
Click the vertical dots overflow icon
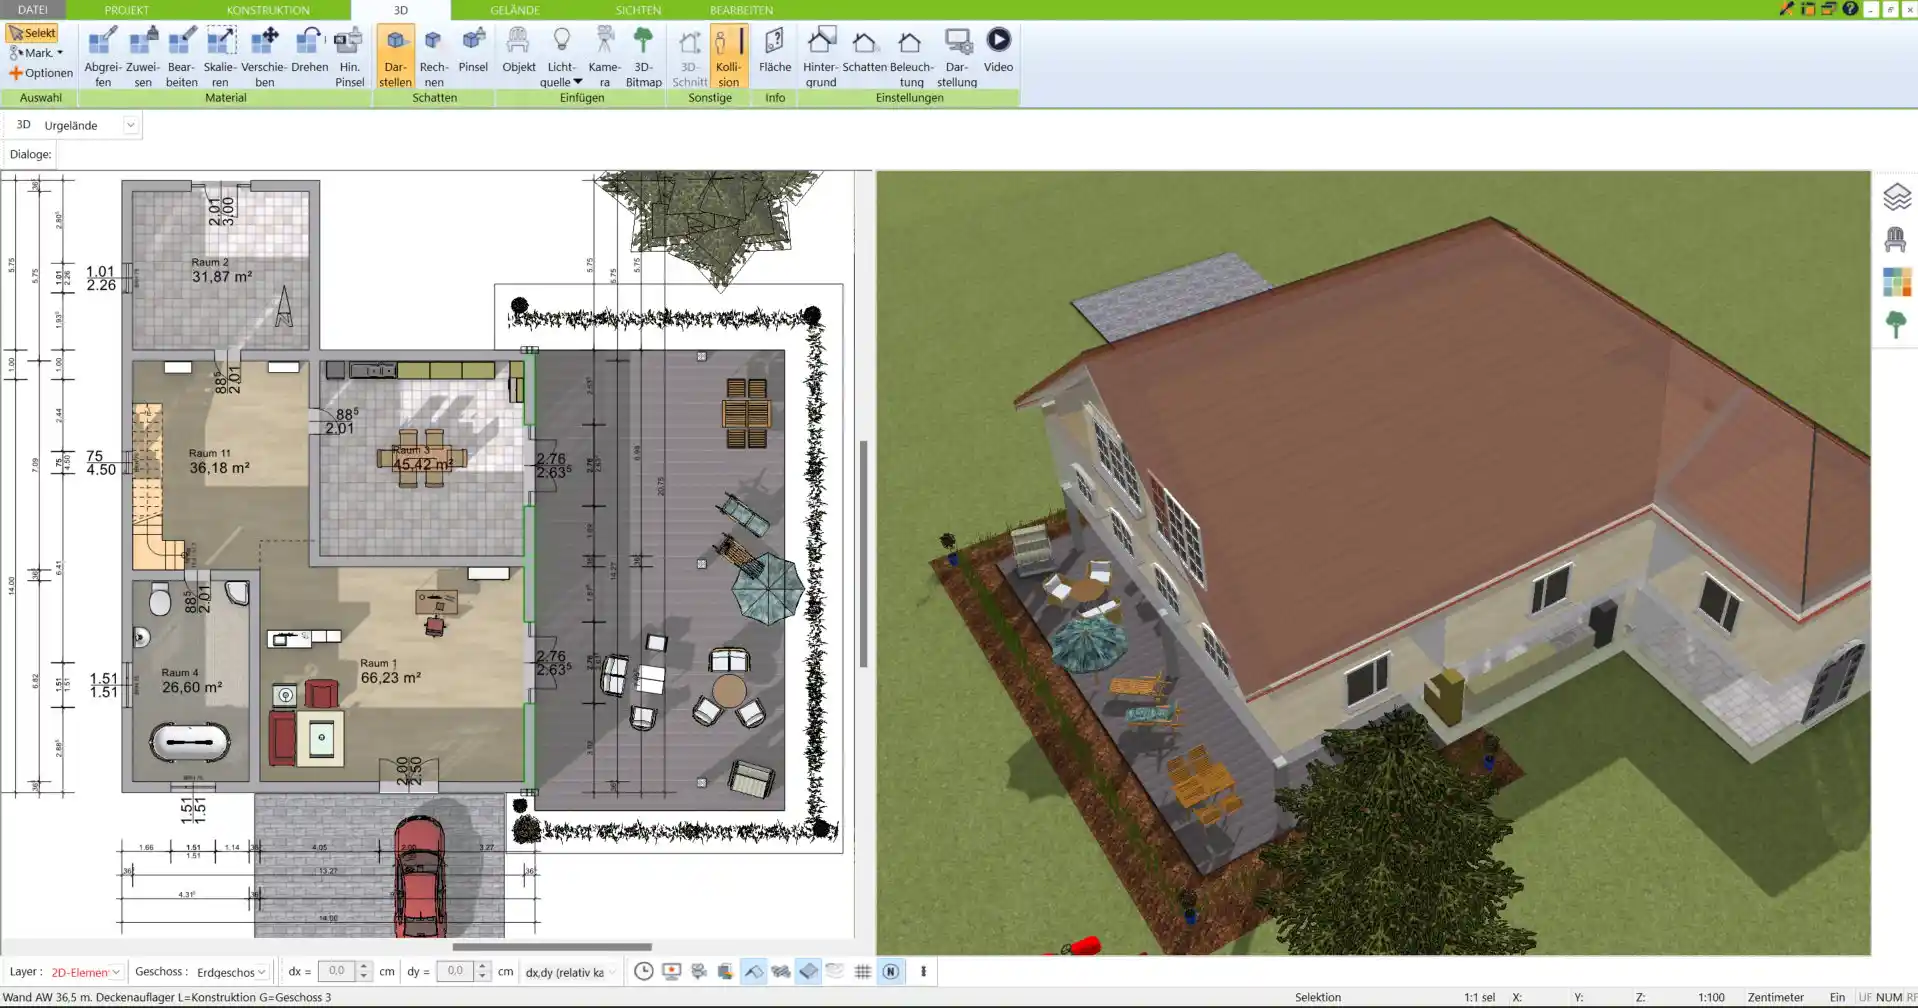pyautogui.click(x=923, y=971)
